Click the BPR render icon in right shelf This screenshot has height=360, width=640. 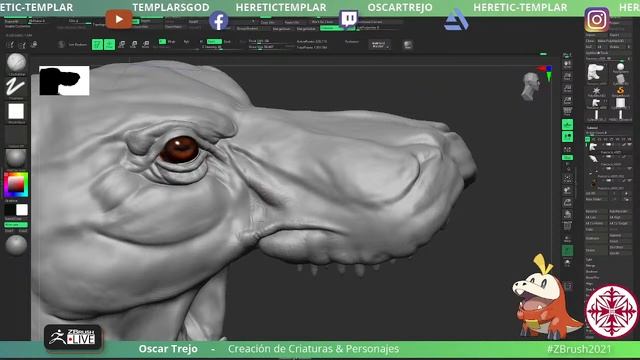coord(567,64)
